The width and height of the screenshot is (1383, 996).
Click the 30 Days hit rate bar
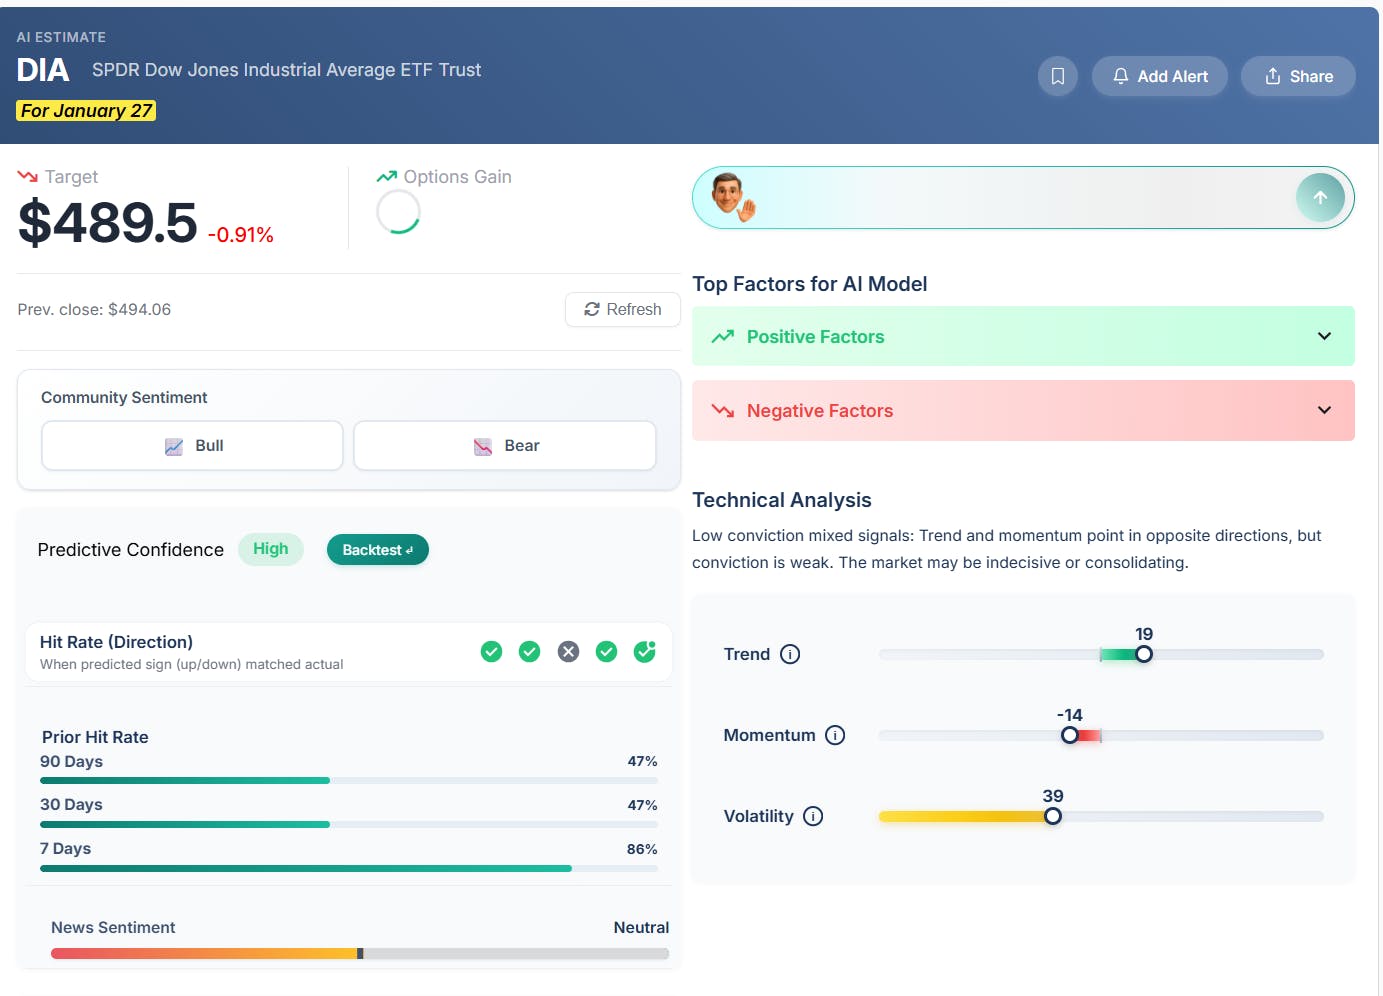tap(349, 824)
